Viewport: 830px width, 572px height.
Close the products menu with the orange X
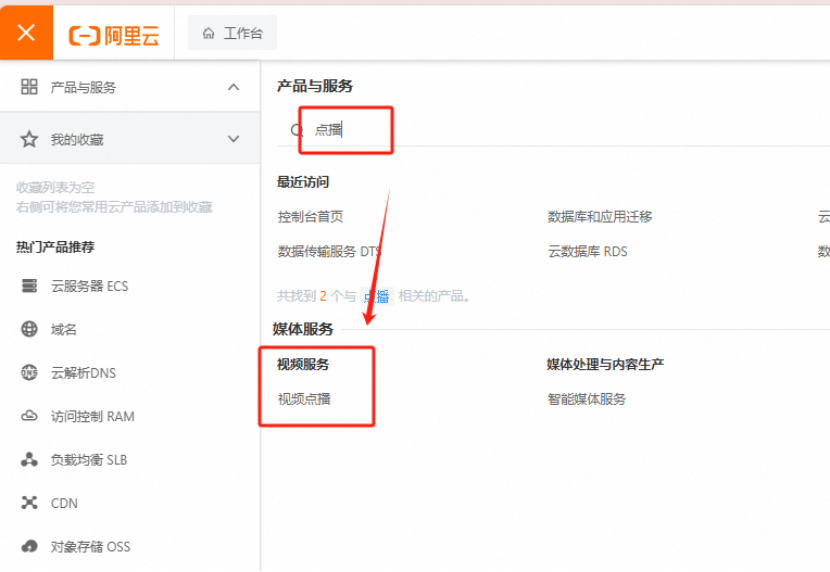[26, 33]
